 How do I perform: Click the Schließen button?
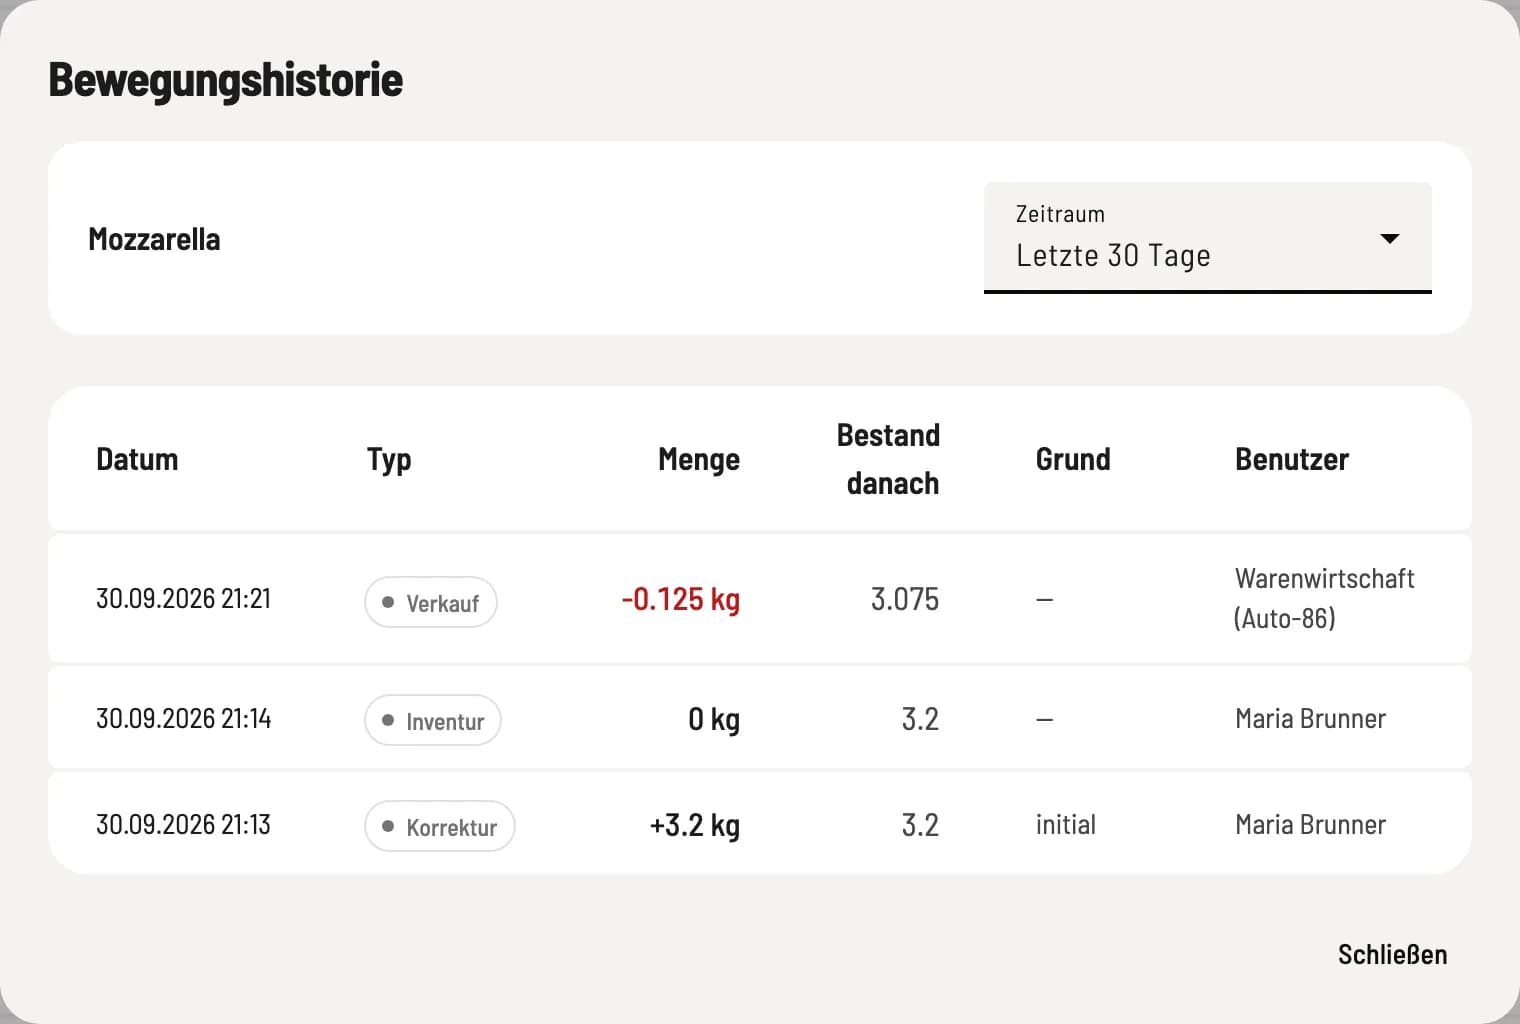point(1392,954)
